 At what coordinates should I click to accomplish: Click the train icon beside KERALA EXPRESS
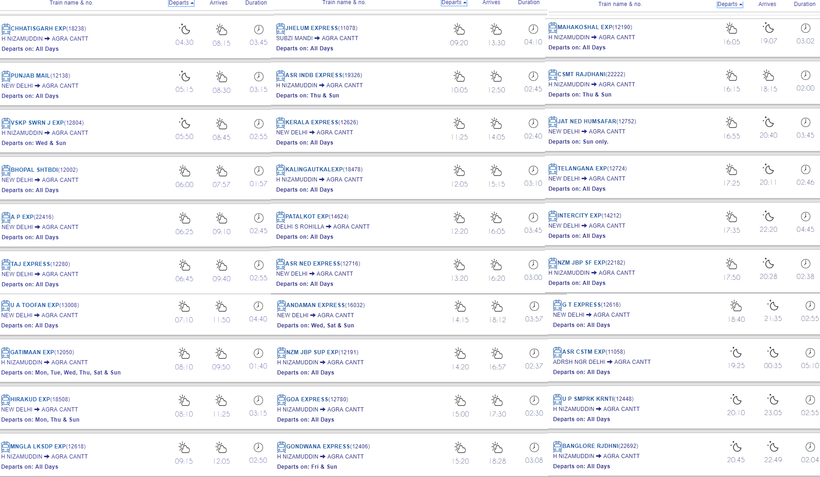[281, 122]
